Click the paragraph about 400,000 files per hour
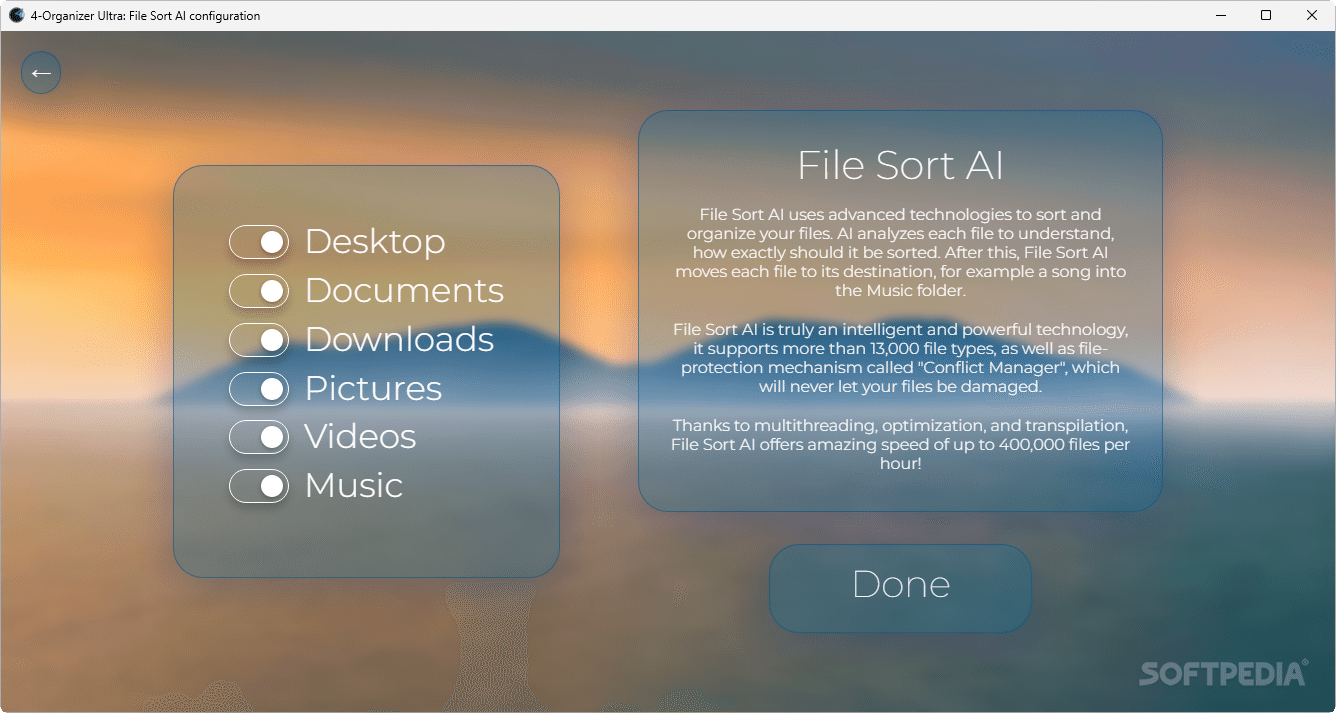This screenshot has height=713, width=1336. click(x=900, y=445)
